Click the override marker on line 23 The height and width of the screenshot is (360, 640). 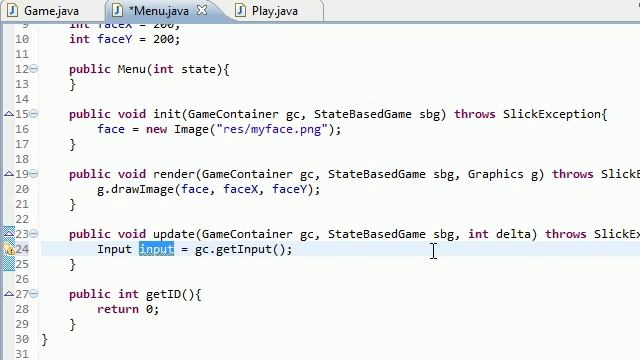point(9,234)
